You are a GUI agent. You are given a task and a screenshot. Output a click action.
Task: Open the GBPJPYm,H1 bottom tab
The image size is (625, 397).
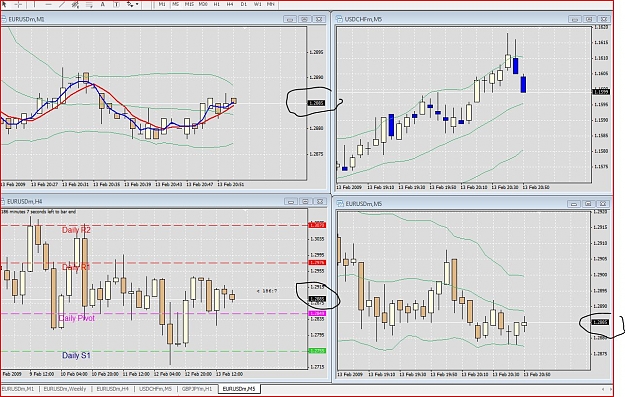click(197, 389)
